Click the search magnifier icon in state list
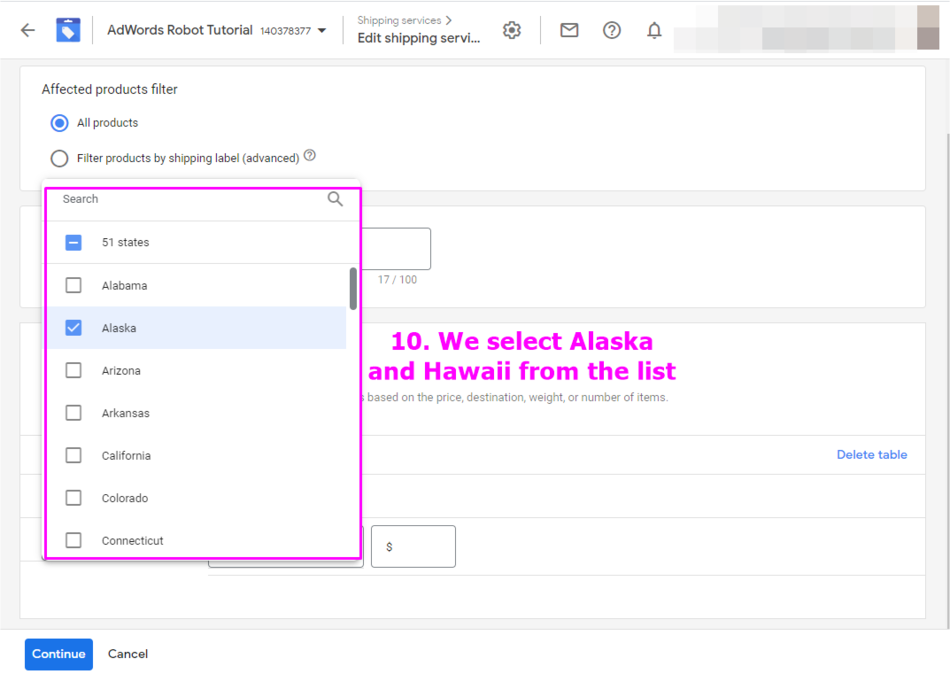Image resolution: width=950 pixels, height=674 pixels. (335, 199)
